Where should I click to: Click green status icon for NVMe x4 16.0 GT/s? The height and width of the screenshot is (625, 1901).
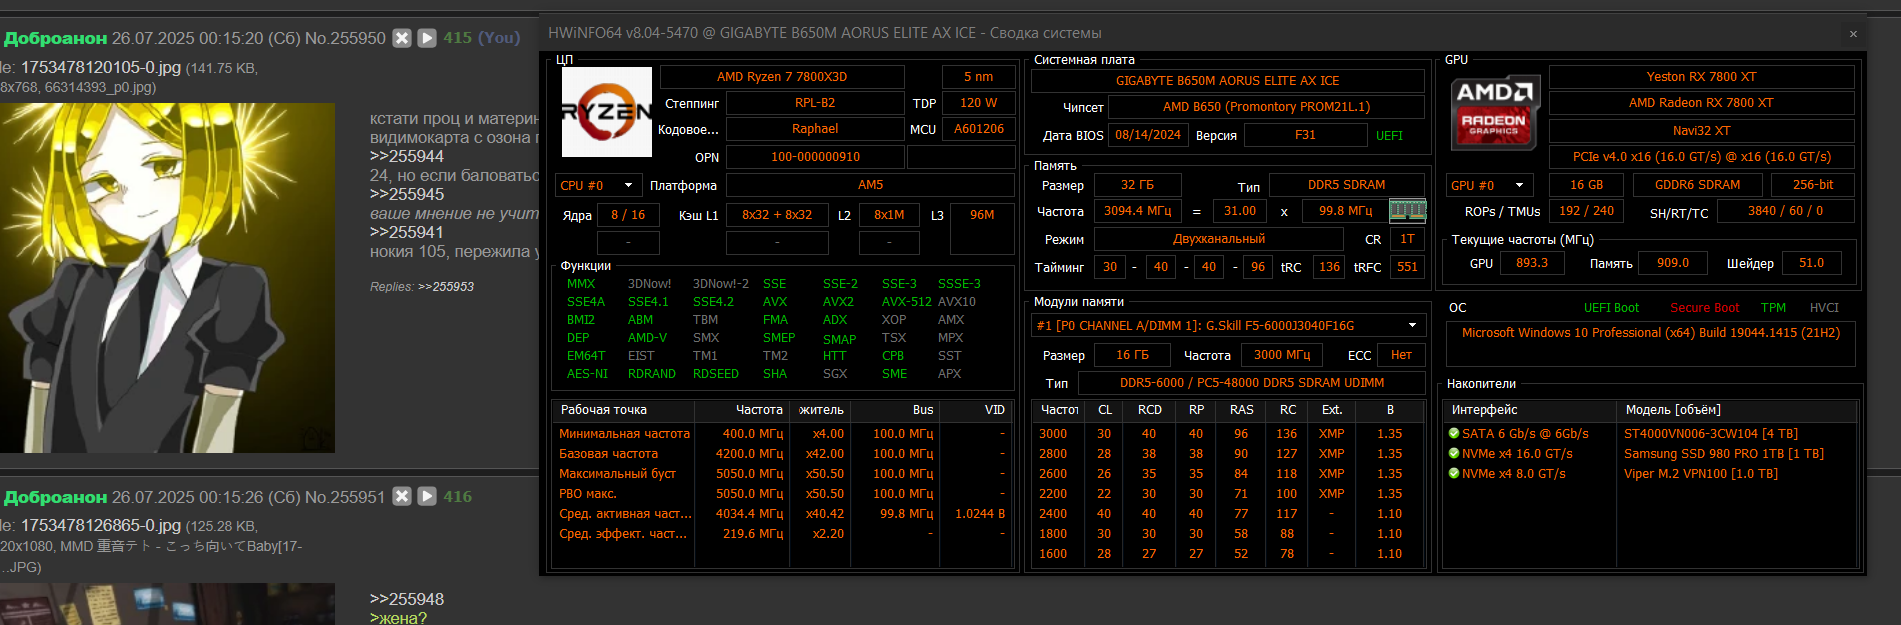[1454, 454]
